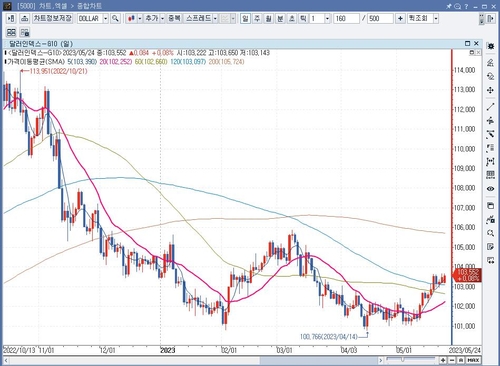Toggle the A auto-scale button at bottom
The height and width of the screenshot is (366, 500).
point(461,360)
